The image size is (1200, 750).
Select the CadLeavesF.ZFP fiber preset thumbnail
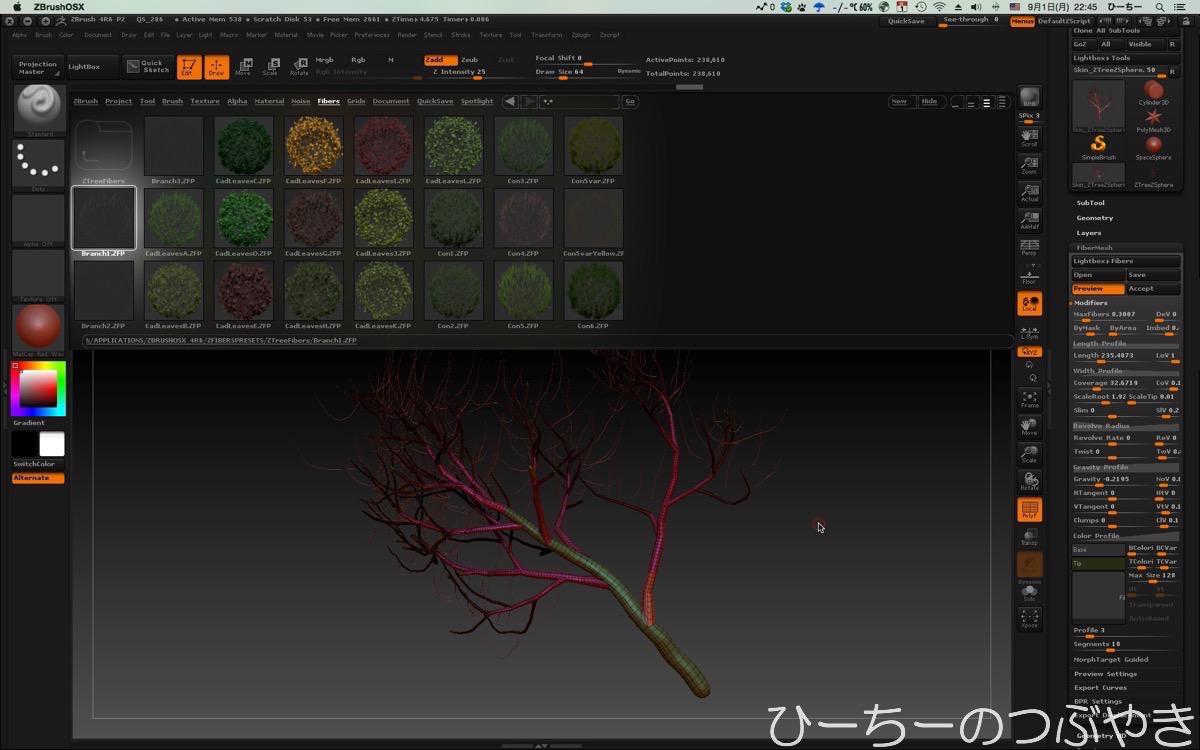click(x=313, y=146)
